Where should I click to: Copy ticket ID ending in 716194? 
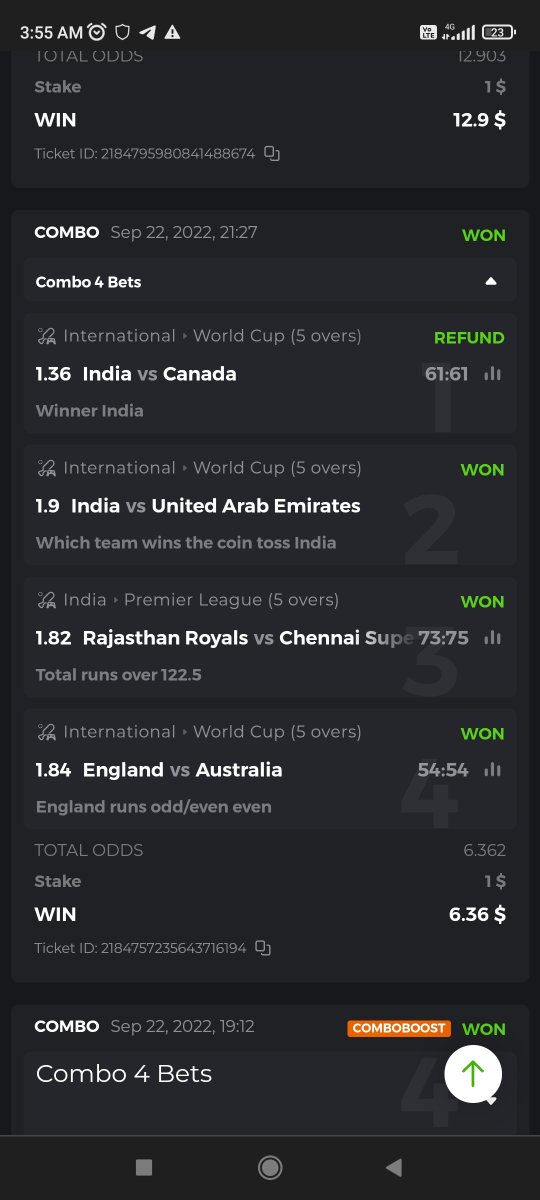pyautogui.click(x=263, y=947)
